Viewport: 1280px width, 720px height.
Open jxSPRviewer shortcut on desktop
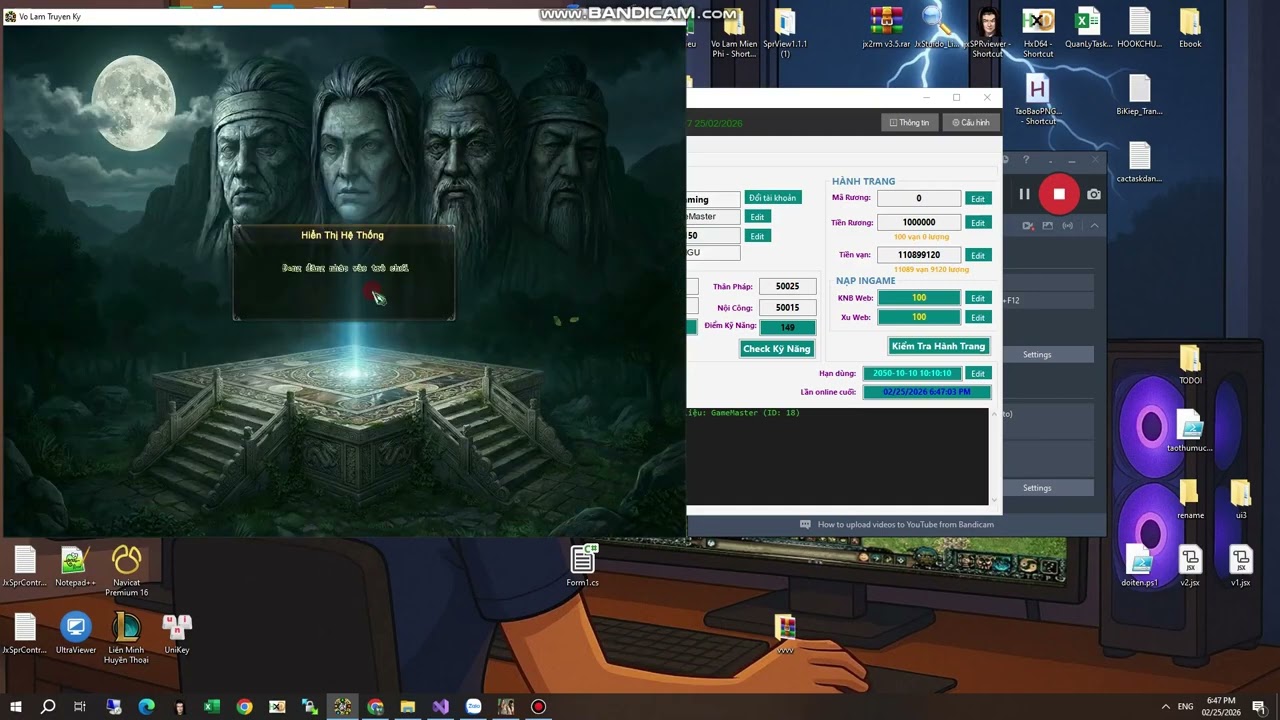point(987,33)
